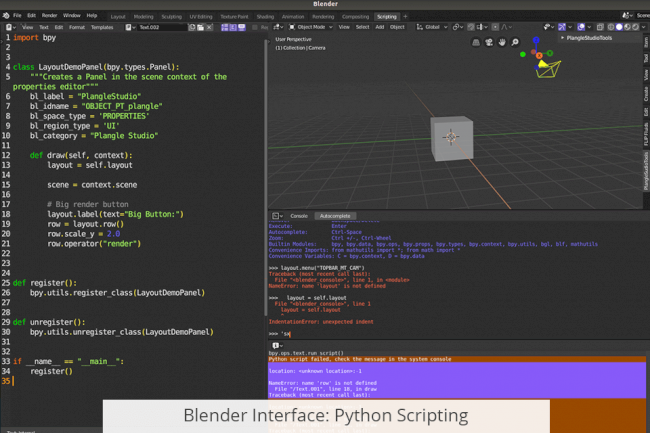Open the File menu
The width and height of the screenshot is (650, 433).
pos(17,16)
